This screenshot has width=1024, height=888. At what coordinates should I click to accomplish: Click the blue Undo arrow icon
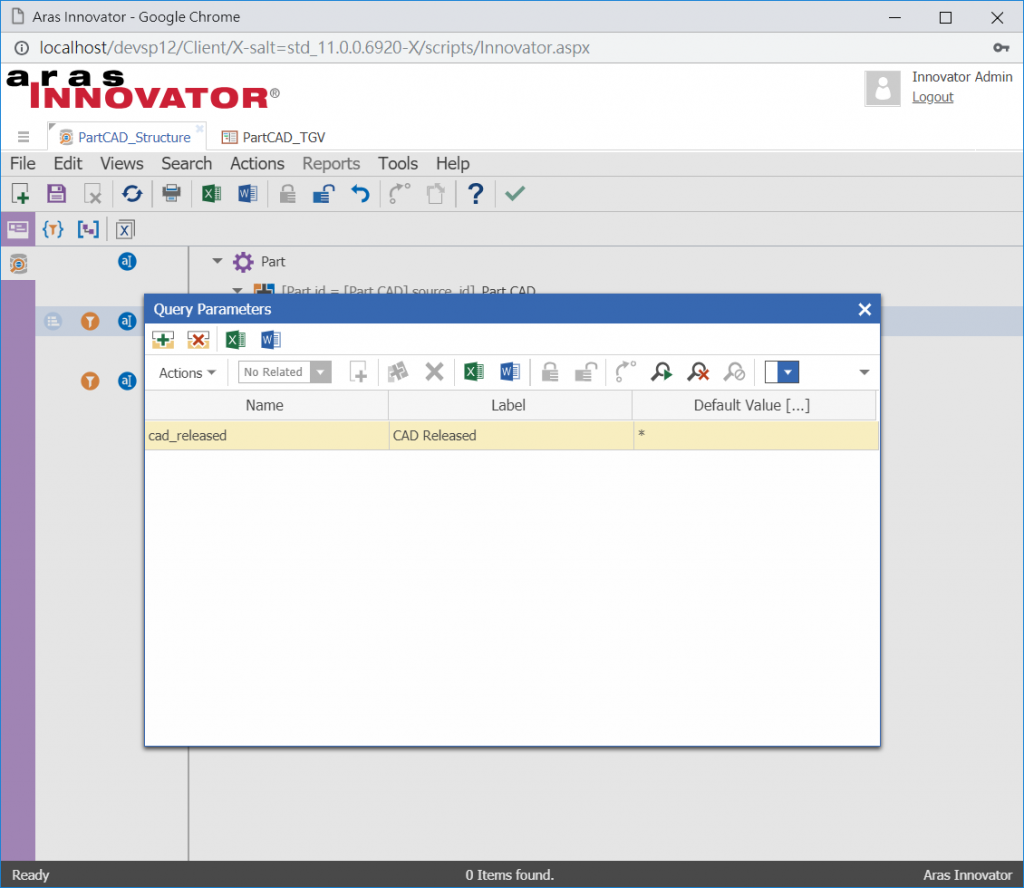coord(360,194)
